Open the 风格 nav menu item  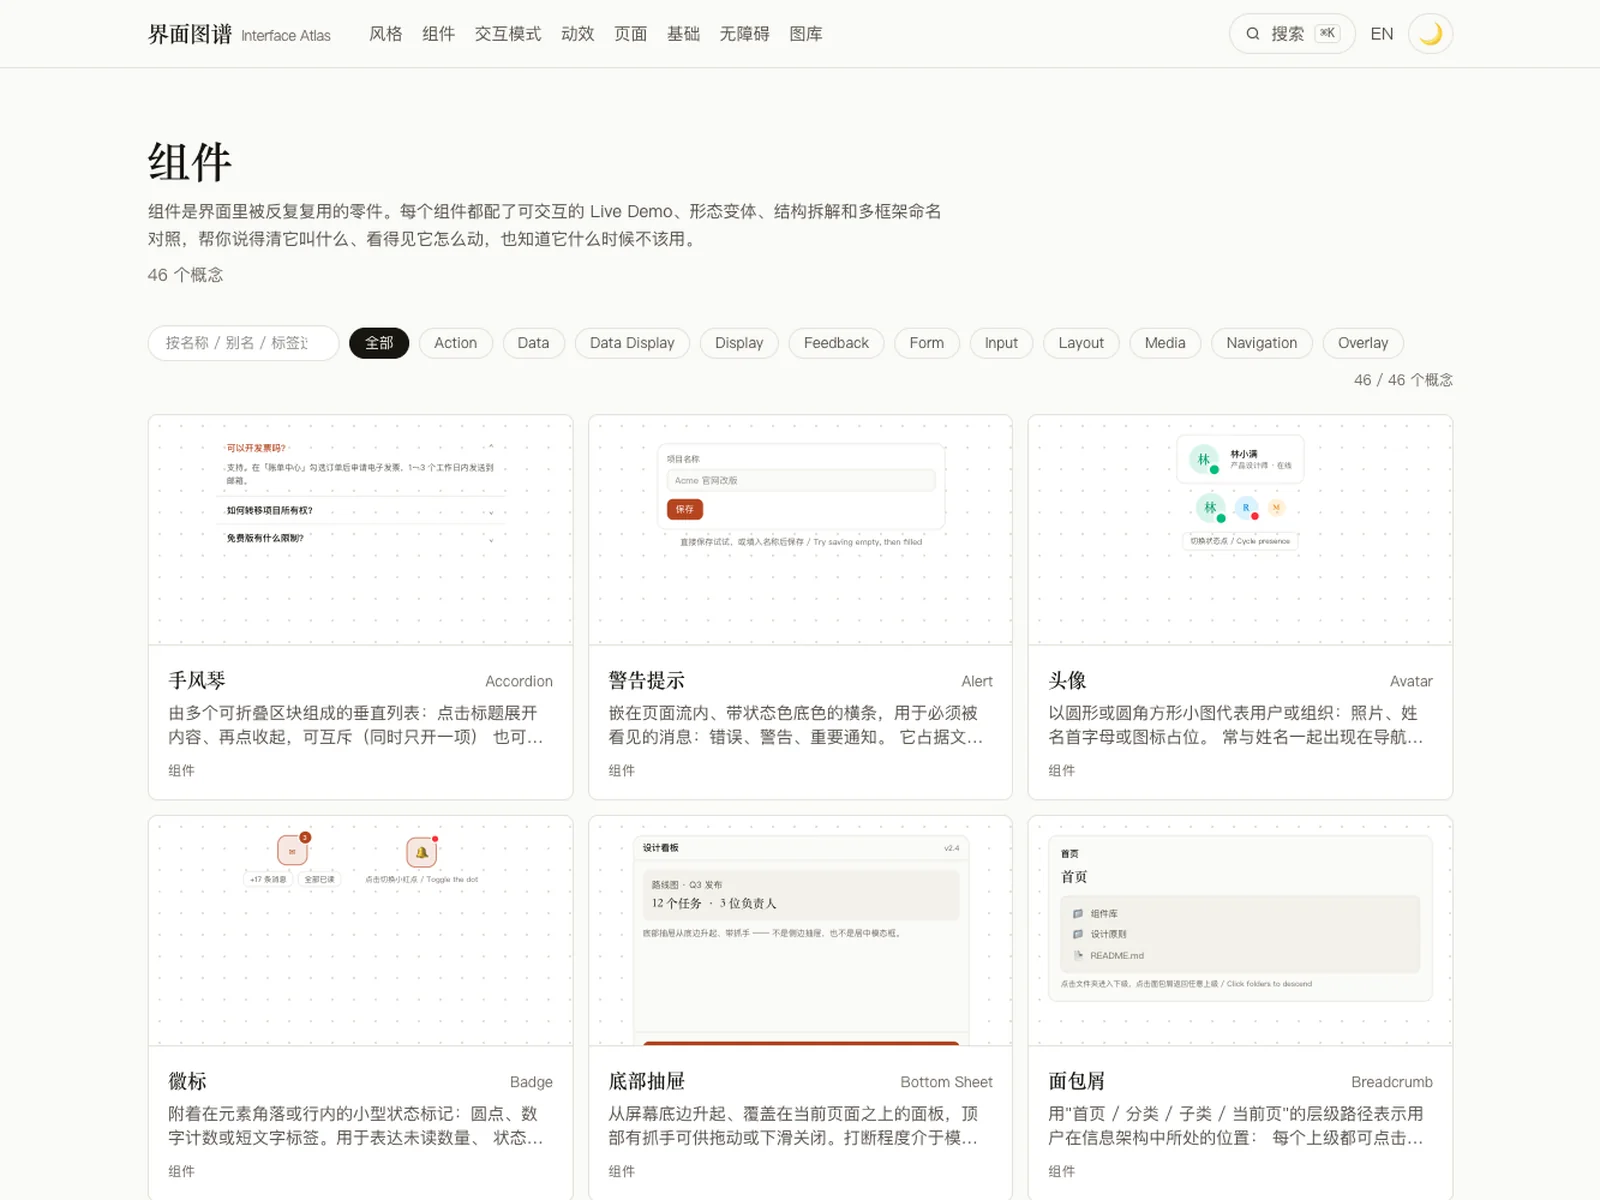[385, 34]
